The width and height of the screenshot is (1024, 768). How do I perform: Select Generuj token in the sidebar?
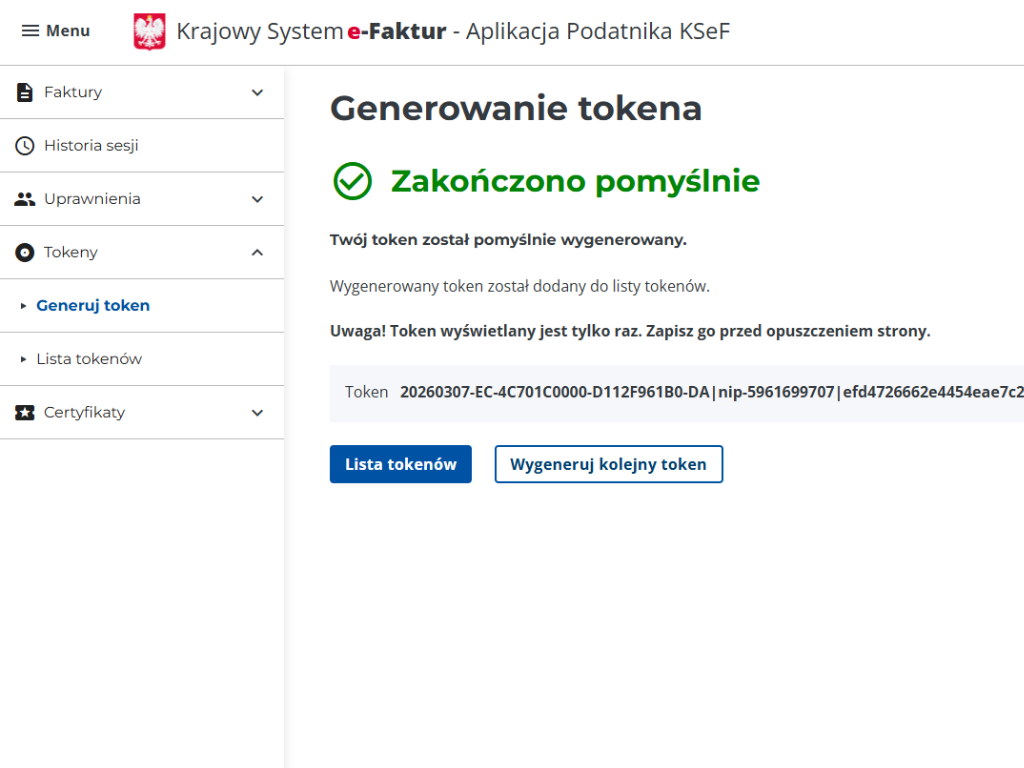(x=93, y=306)
